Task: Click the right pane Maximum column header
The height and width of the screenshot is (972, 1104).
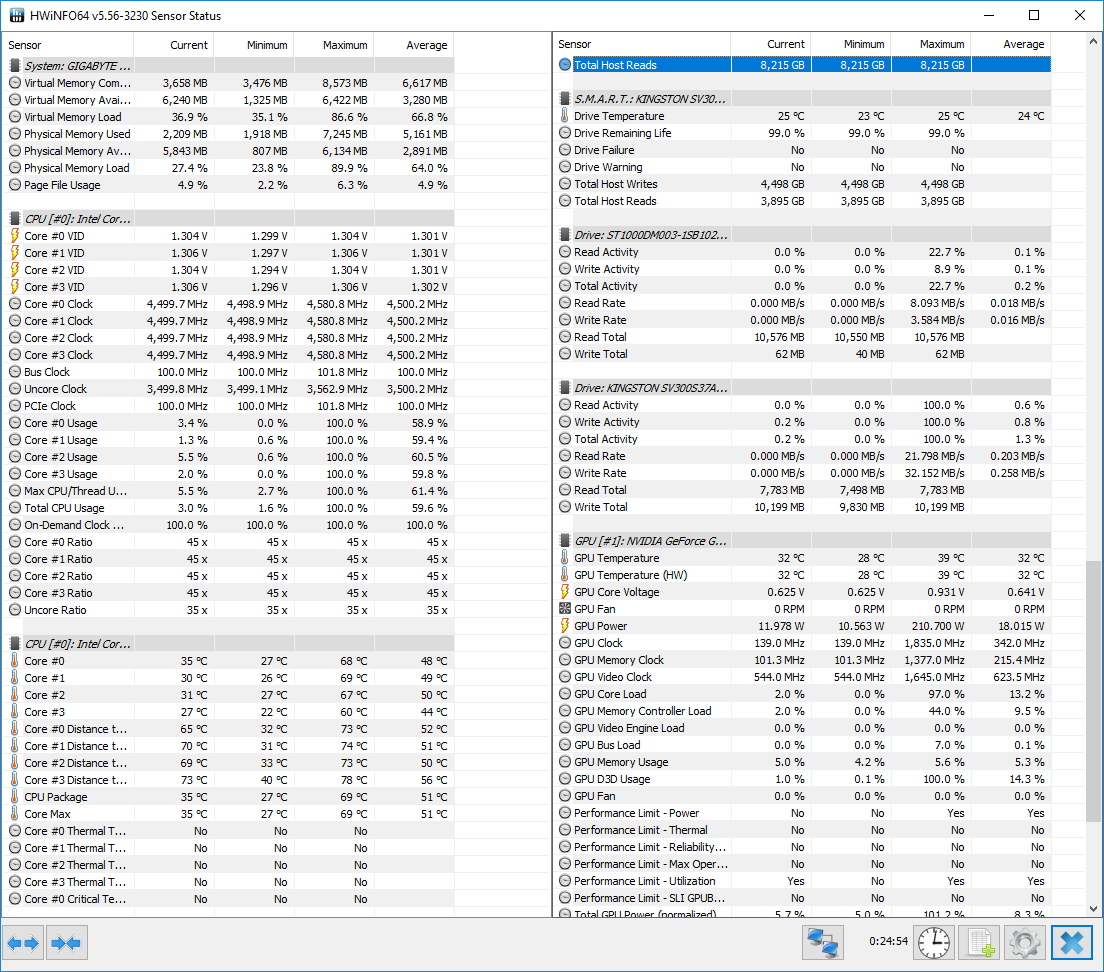Action: click(x=932, y=44)
